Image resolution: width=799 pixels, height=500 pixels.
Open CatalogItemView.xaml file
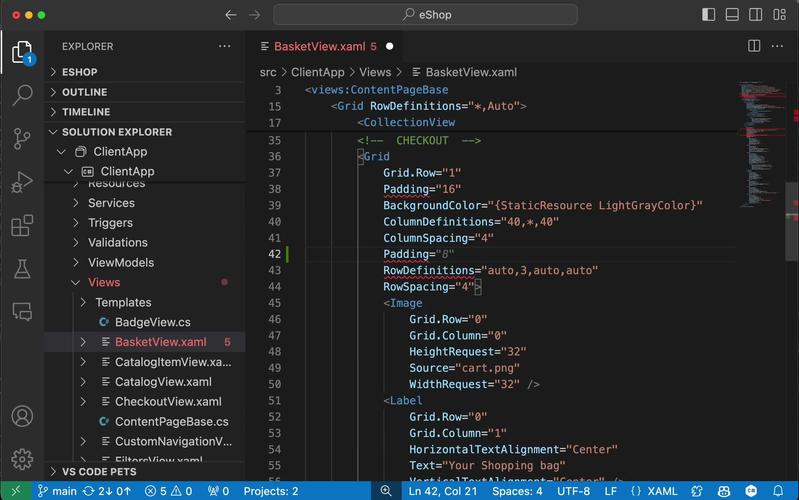pyautogui.click(x=145, y=362)
